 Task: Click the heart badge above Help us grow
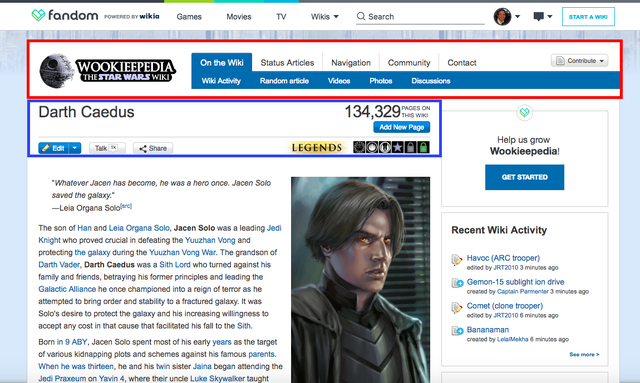[524, 112]
